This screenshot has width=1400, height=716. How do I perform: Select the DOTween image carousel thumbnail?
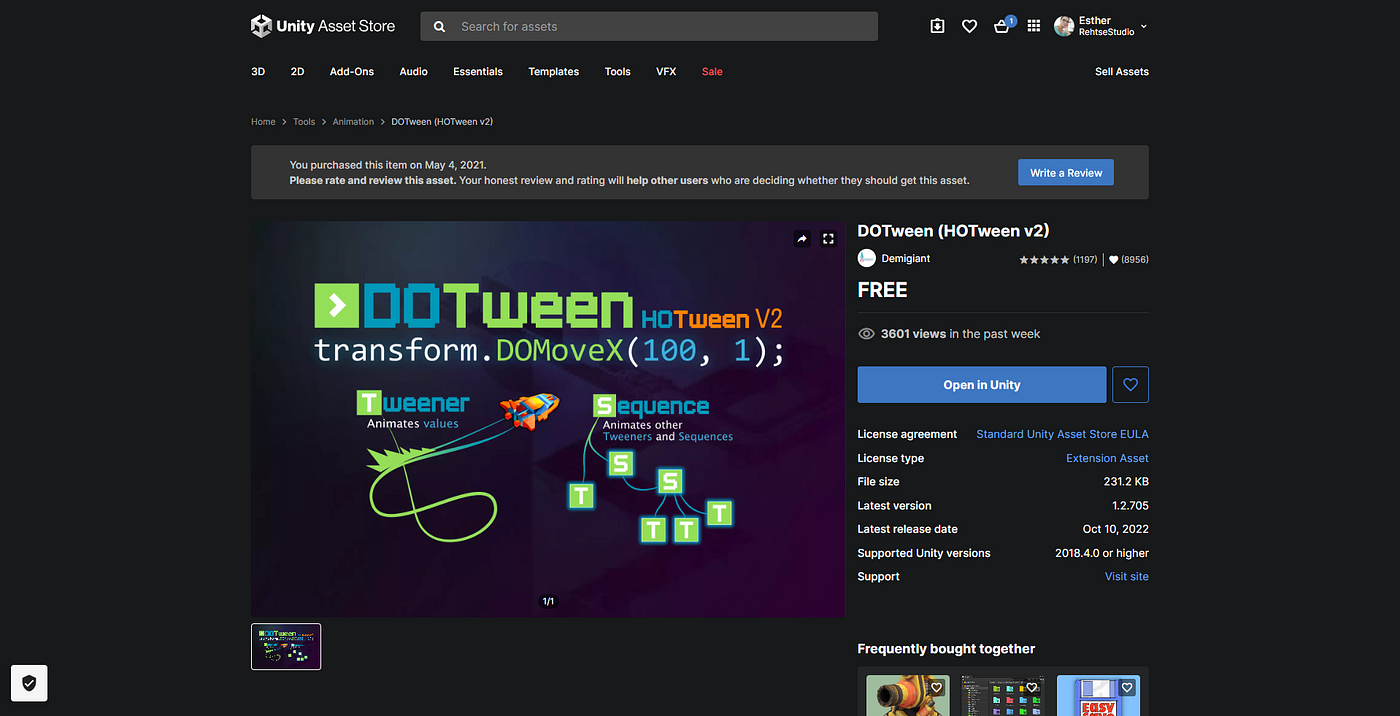click(x=286, y=646)
